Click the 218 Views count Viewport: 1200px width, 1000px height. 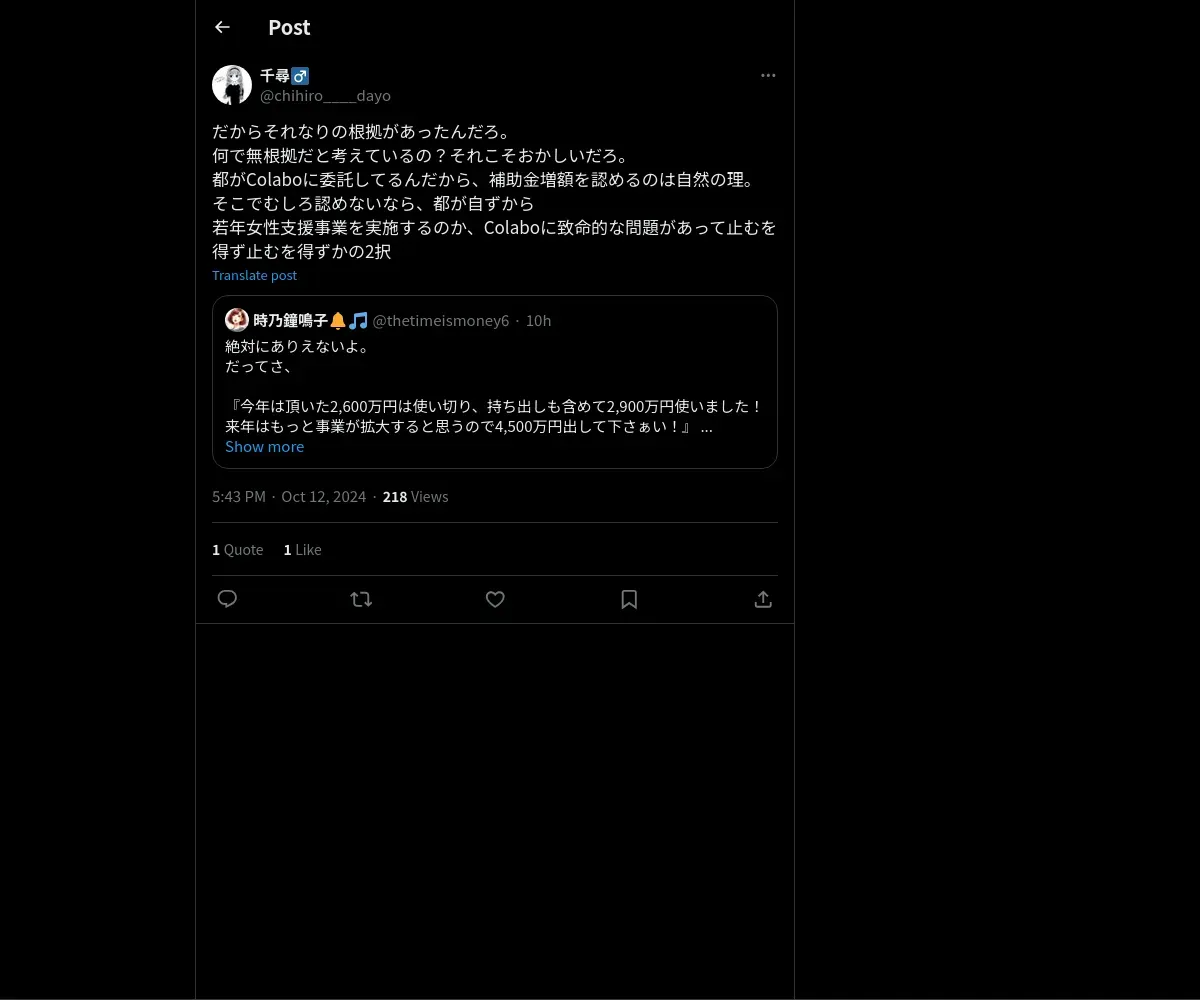[416, 496]
